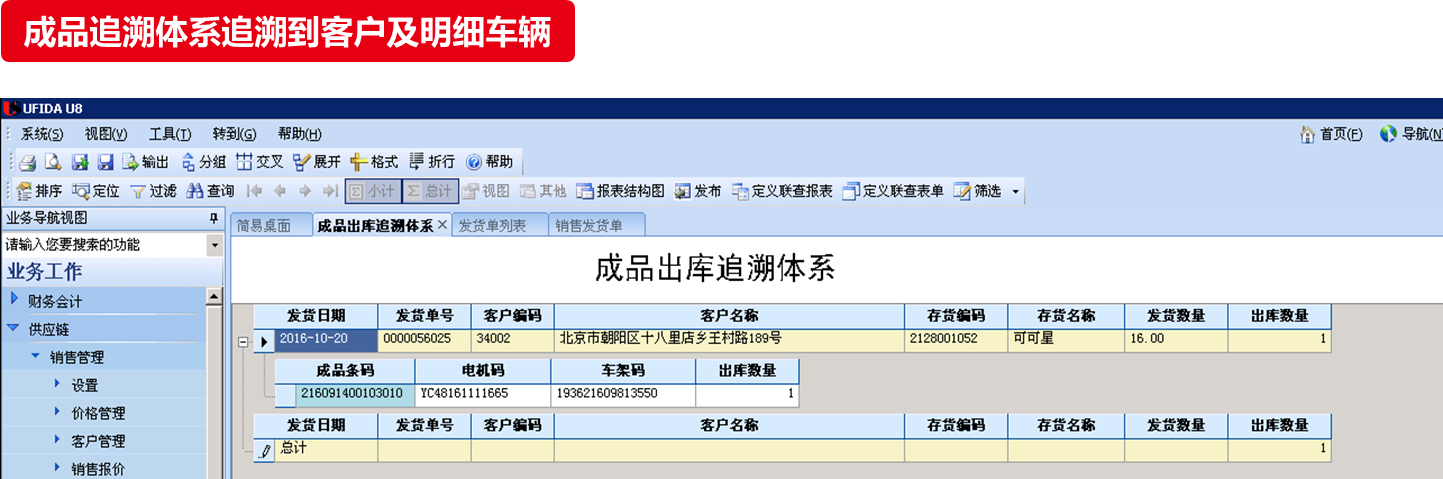
Task: Click the sidebar scrollbar up arrow
Action: 214,297
